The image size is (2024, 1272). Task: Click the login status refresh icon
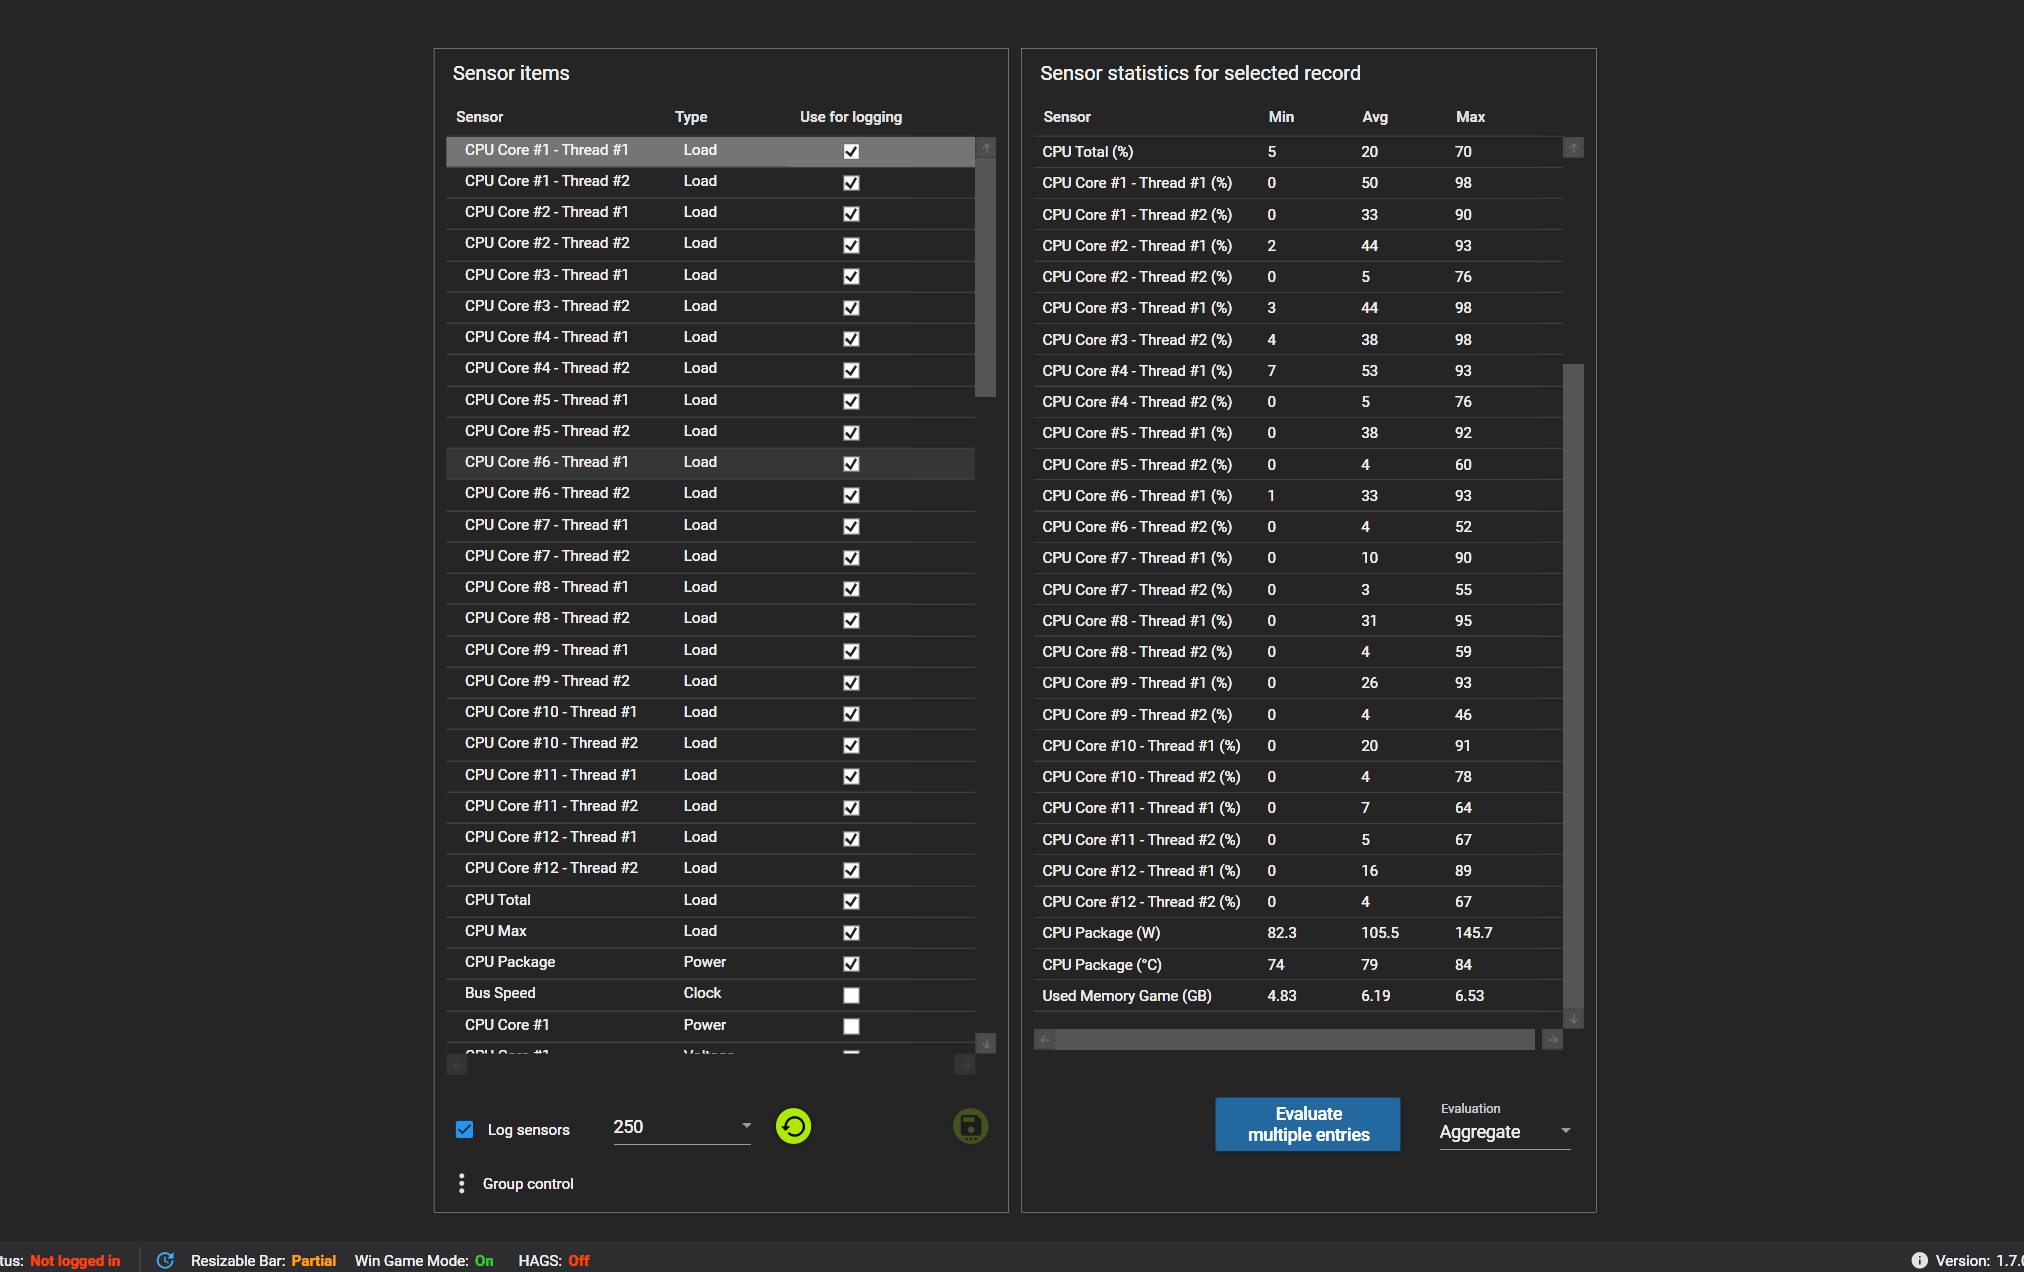[x=166, y=1260]
